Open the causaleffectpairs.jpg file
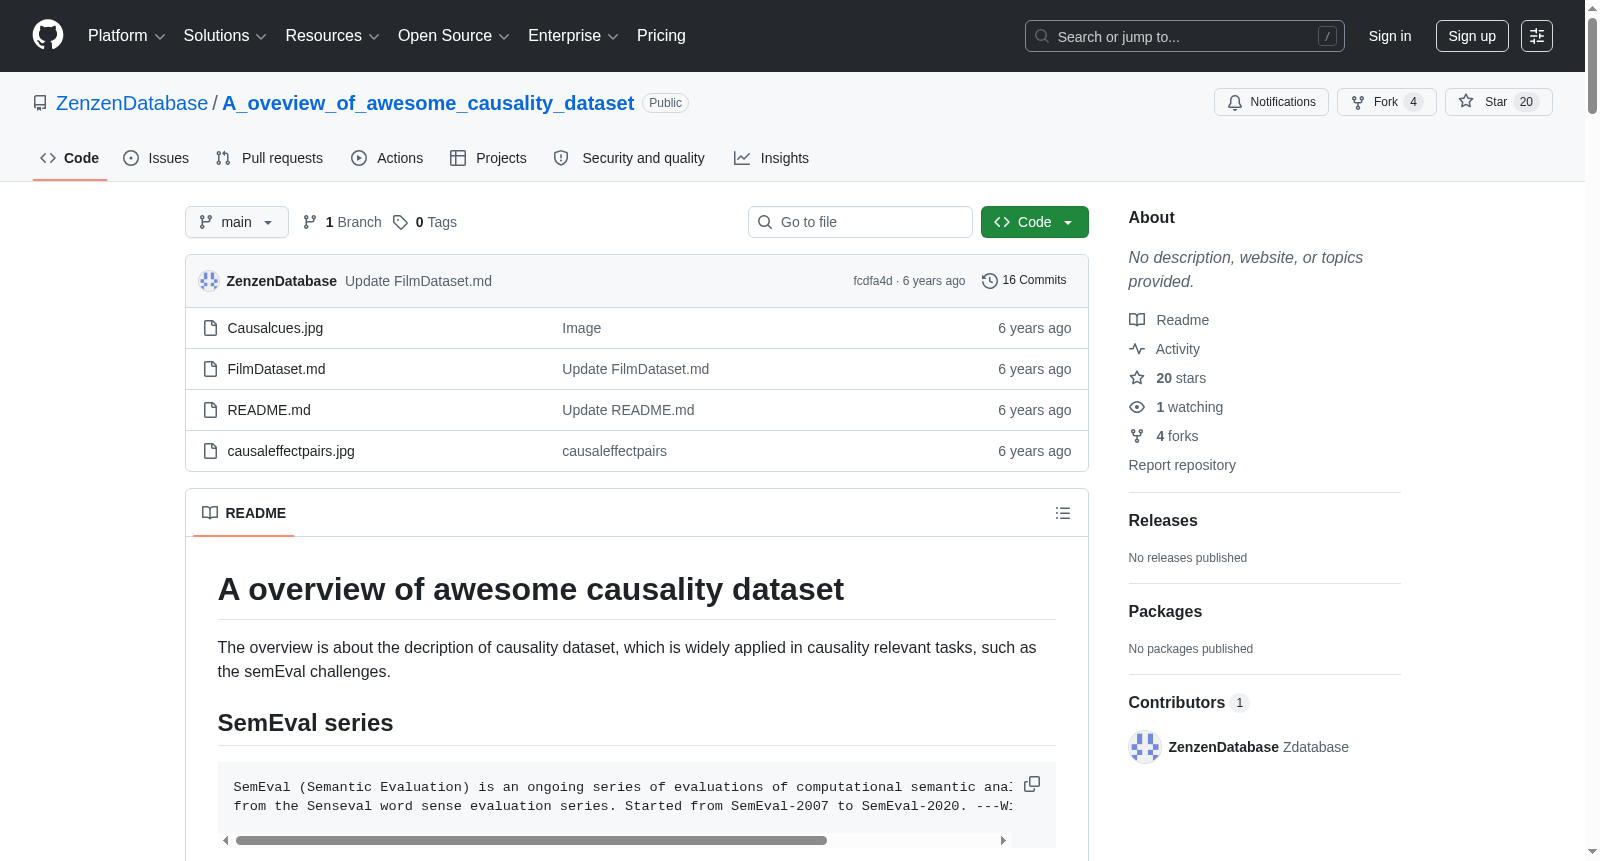1600x861 pixels. click(x=291, y=451)
